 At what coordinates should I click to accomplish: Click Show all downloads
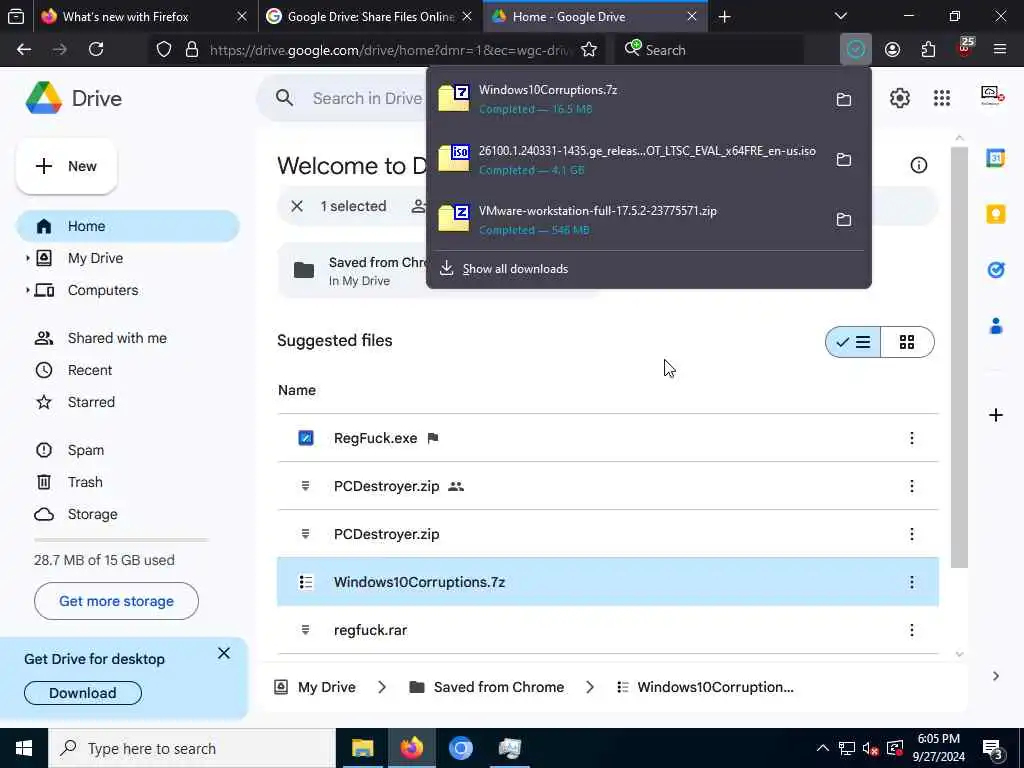point(504,269)
